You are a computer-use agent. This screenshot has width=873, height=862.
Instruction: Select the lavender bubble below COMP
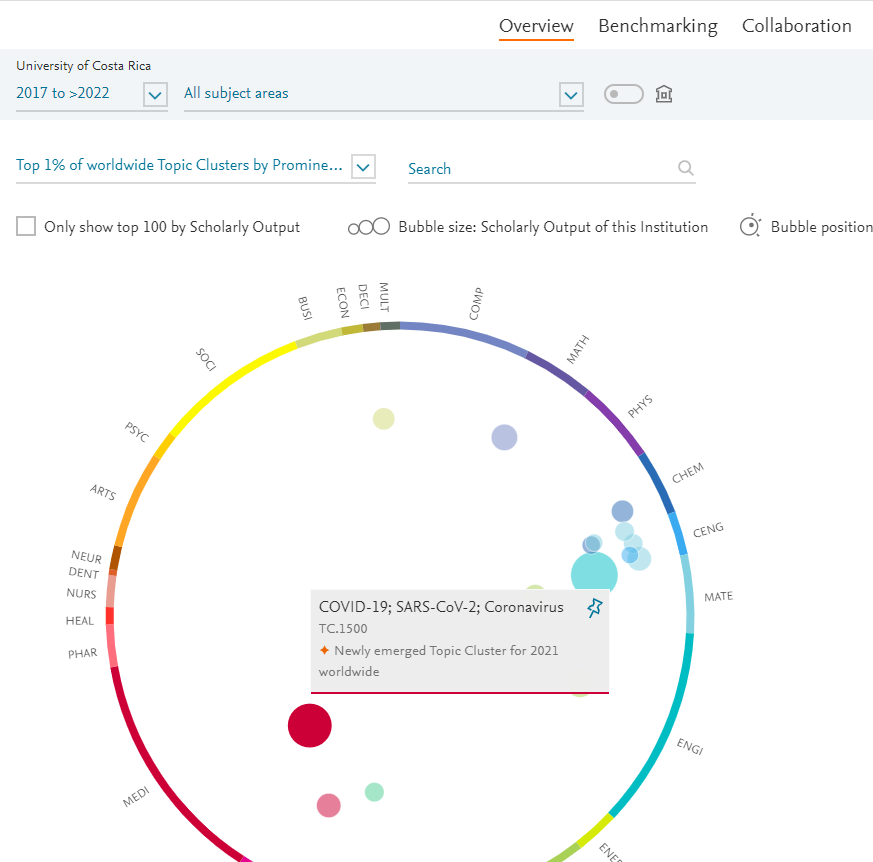(x=504, y=437)
